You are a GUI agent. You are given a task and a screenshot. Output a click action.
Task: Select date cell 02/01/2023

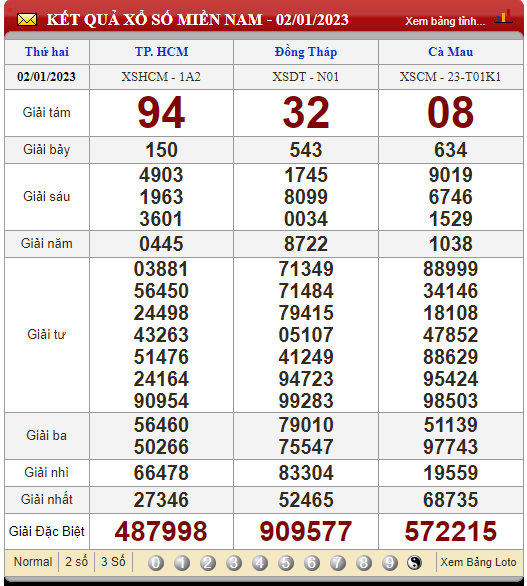pos(46,77)
